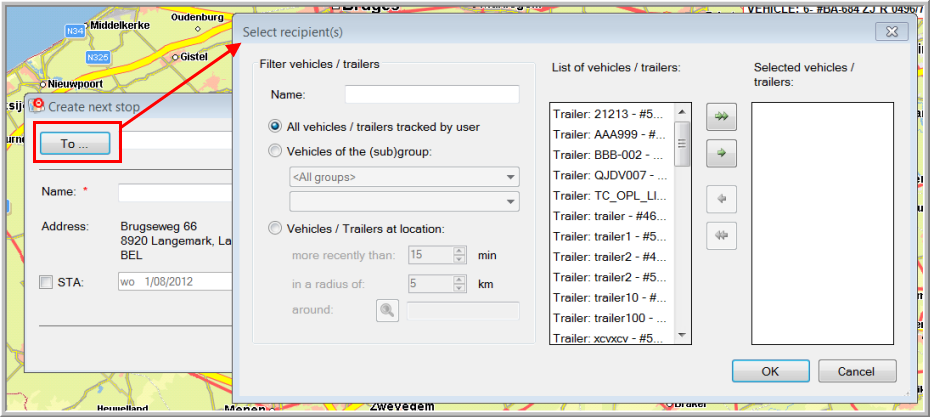Click the location search magnifier icon
Viewport: 930px width, 417px height.
pyautogui.click(x=387, y=311)
